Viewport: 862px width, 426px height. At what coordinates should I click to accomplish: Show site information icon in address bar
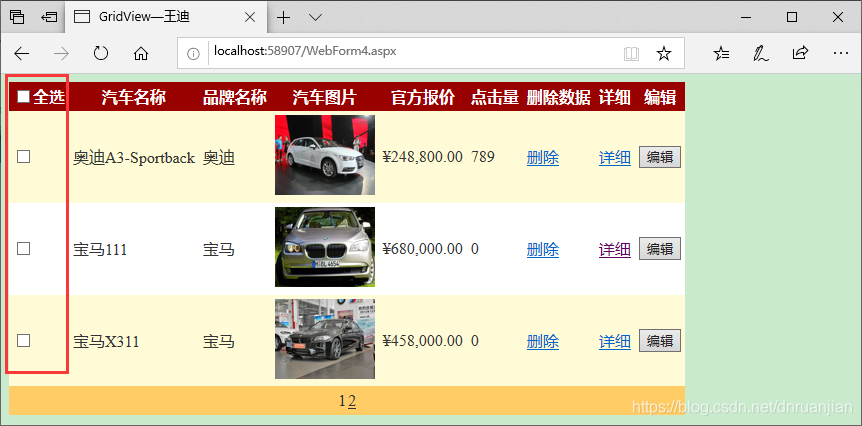pos(192,53)
